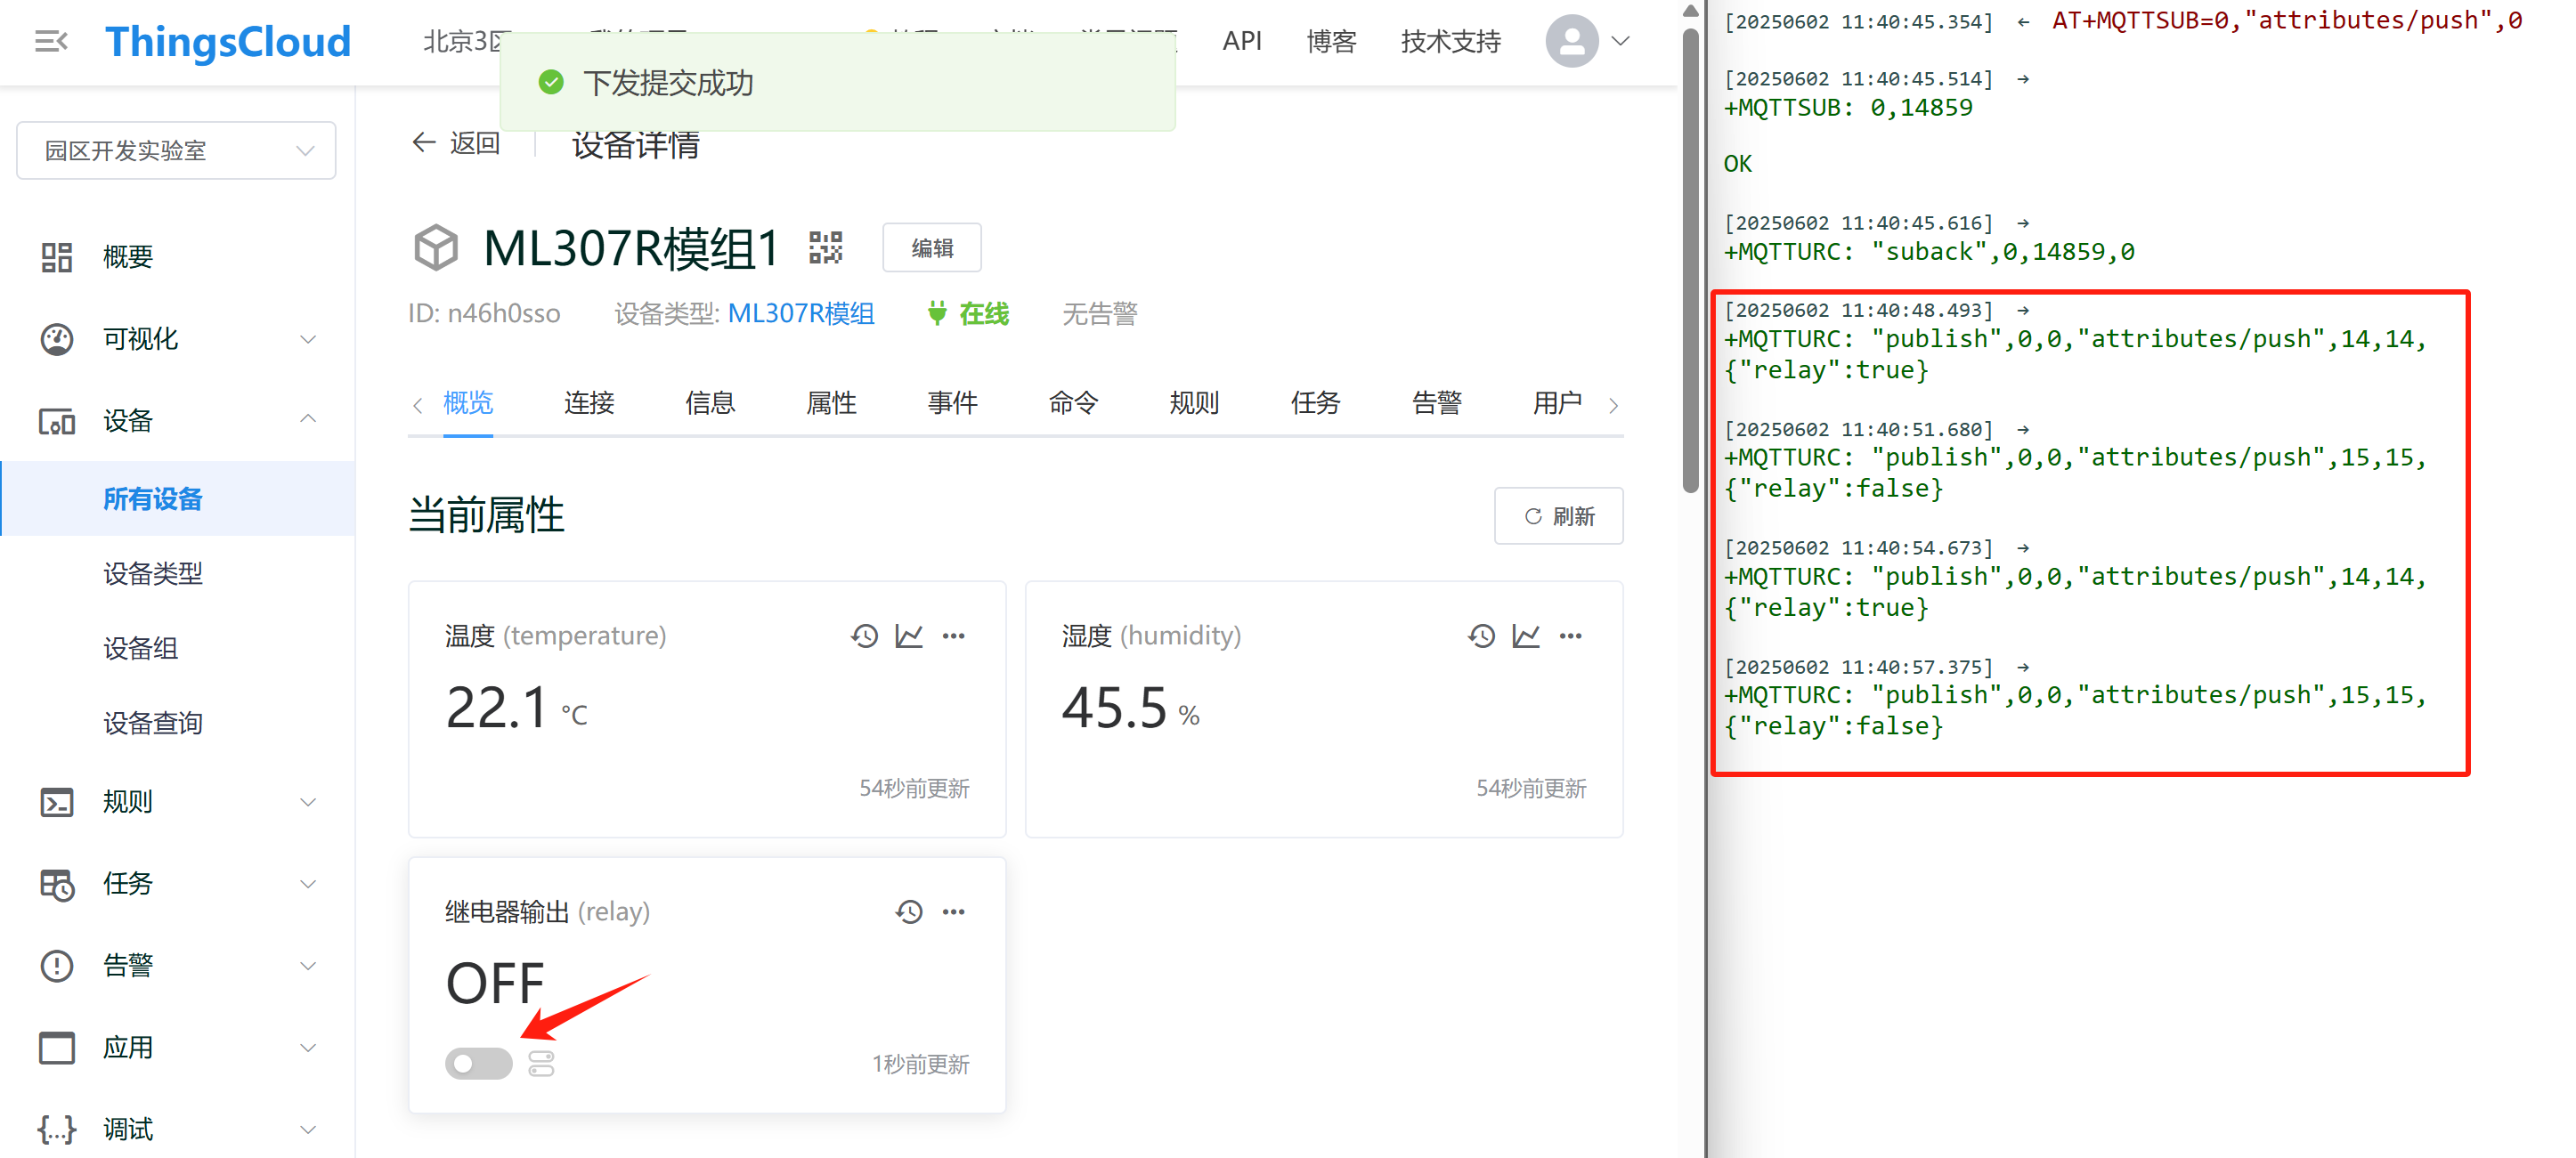Switch to the 事件 tab
This screenshot has width=2576, height=1158.
(x=952, y=403)
